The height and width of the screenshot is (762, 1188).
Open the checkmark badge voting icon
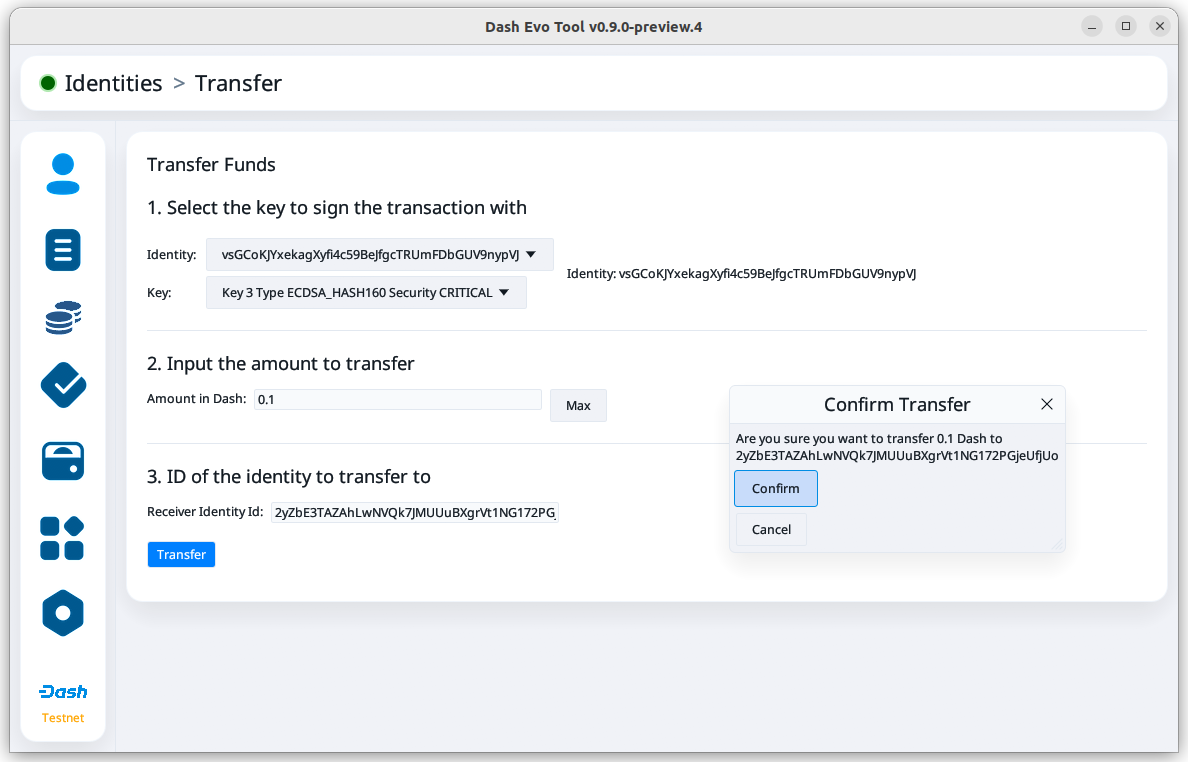[x=63, y=385]
